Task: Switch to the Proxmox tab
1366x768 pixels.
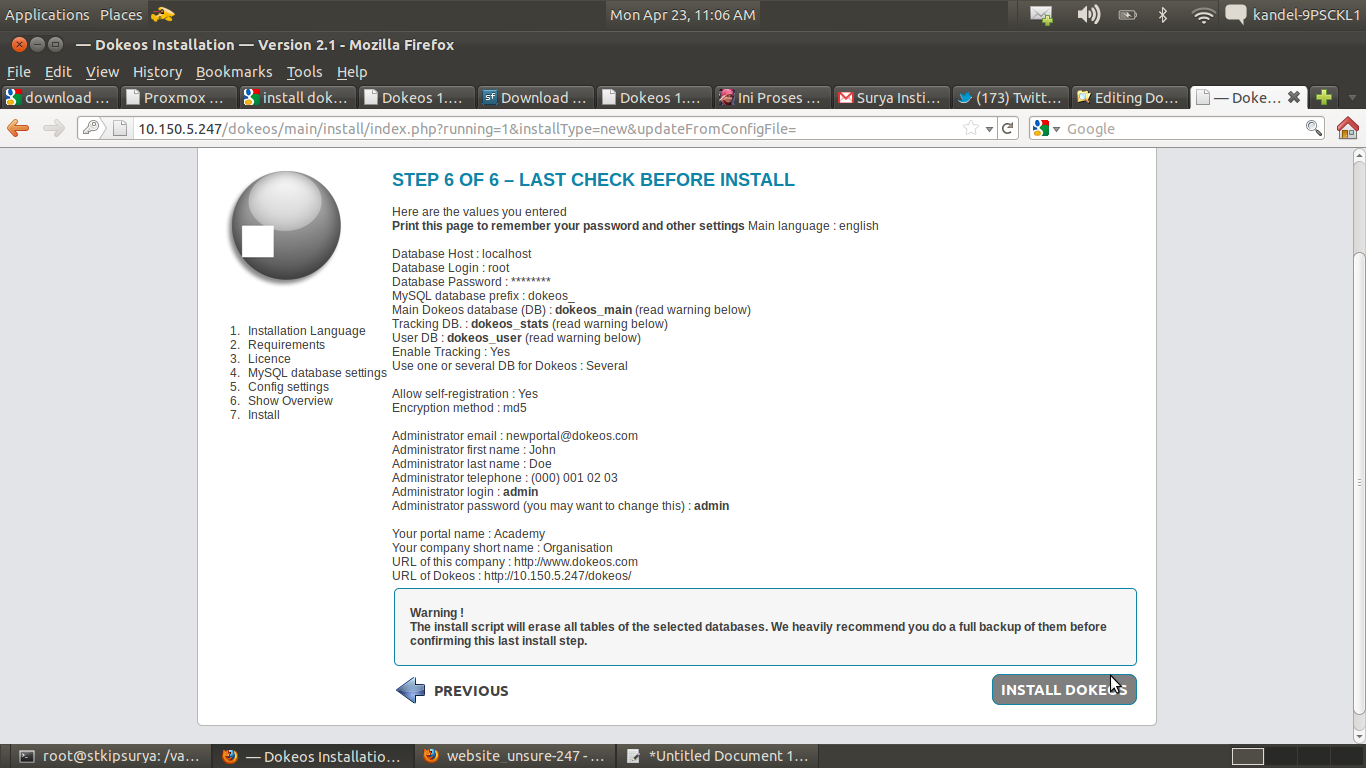Action: pos(178,97)
